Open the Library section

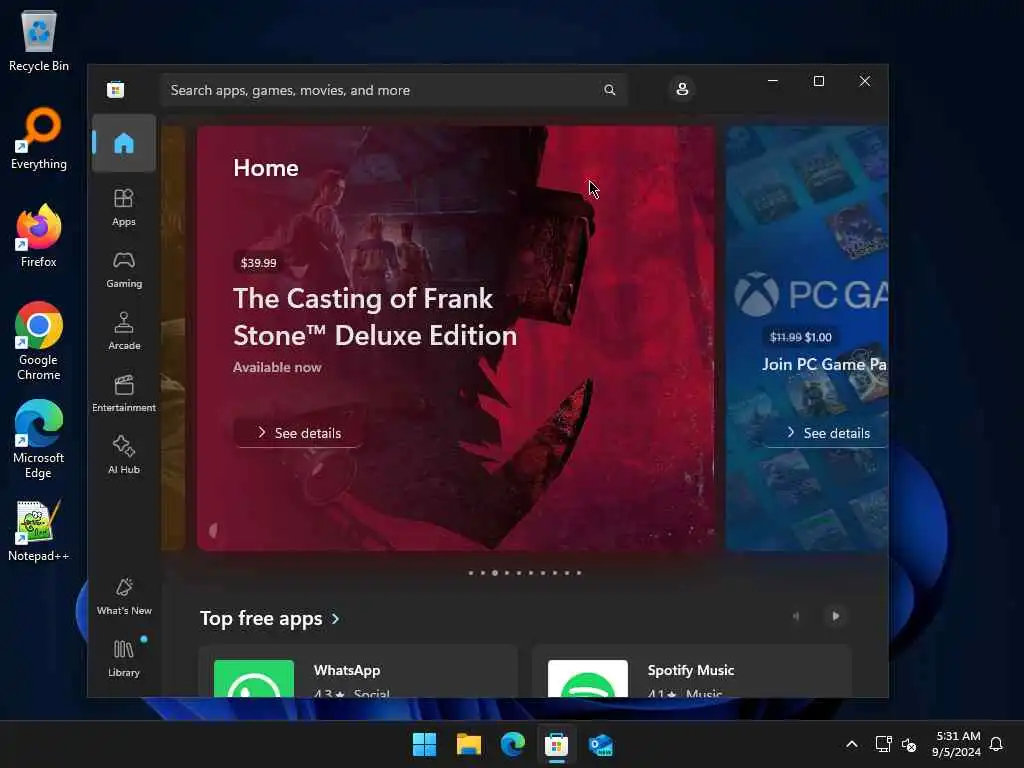tap(123, 658)
